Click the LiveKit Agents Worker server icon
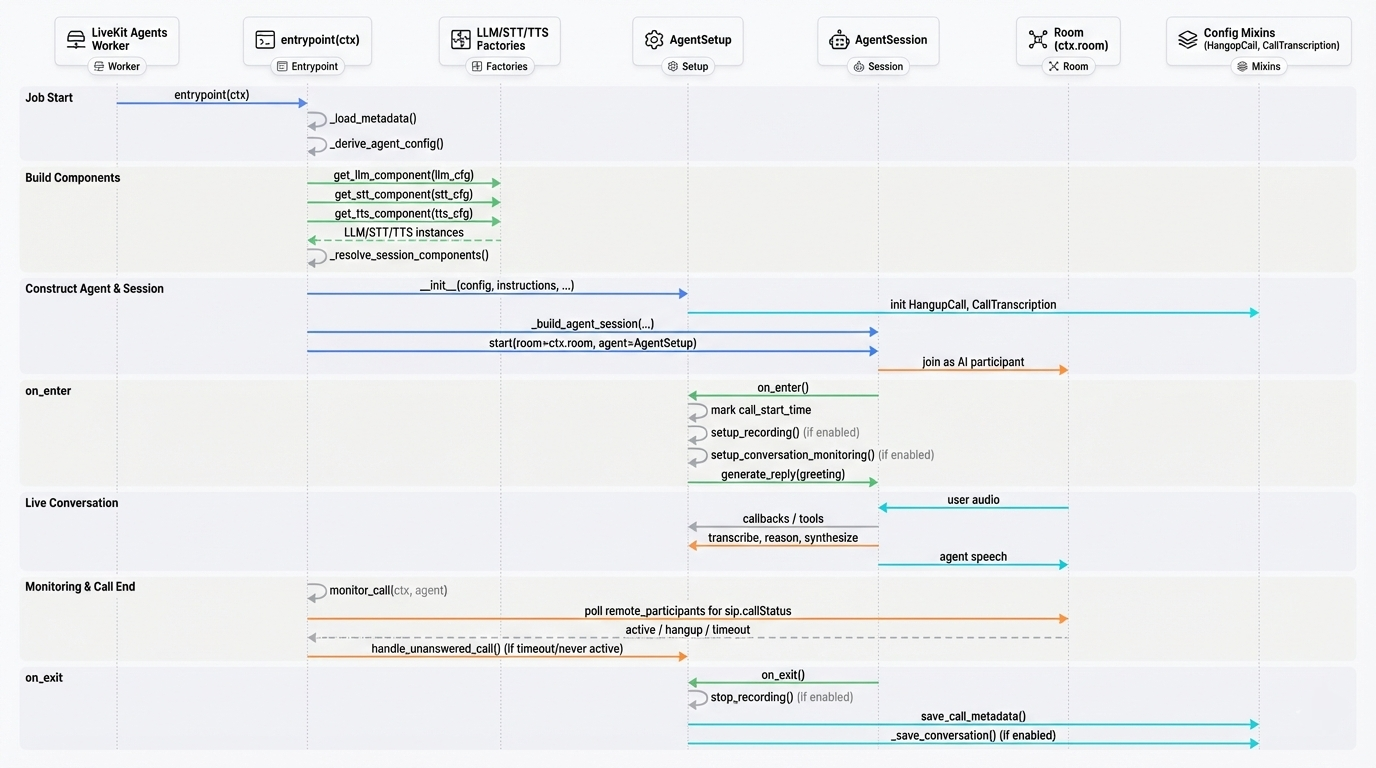Viewport: 1376px width, 768px height. [76, 40]
